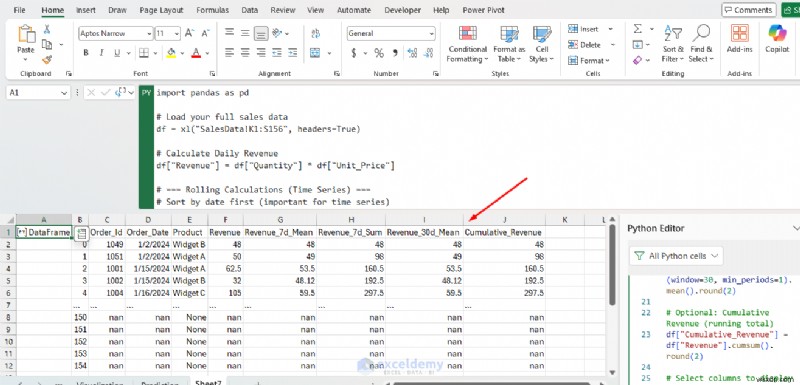Open the Developer tab
This screenshot has width=800, height=385.
(x=403, y=10)
